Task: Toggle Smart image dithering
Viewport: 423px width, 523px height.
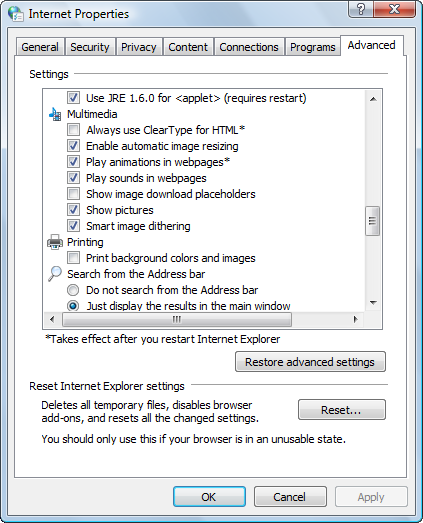Action: click(73, 226)
